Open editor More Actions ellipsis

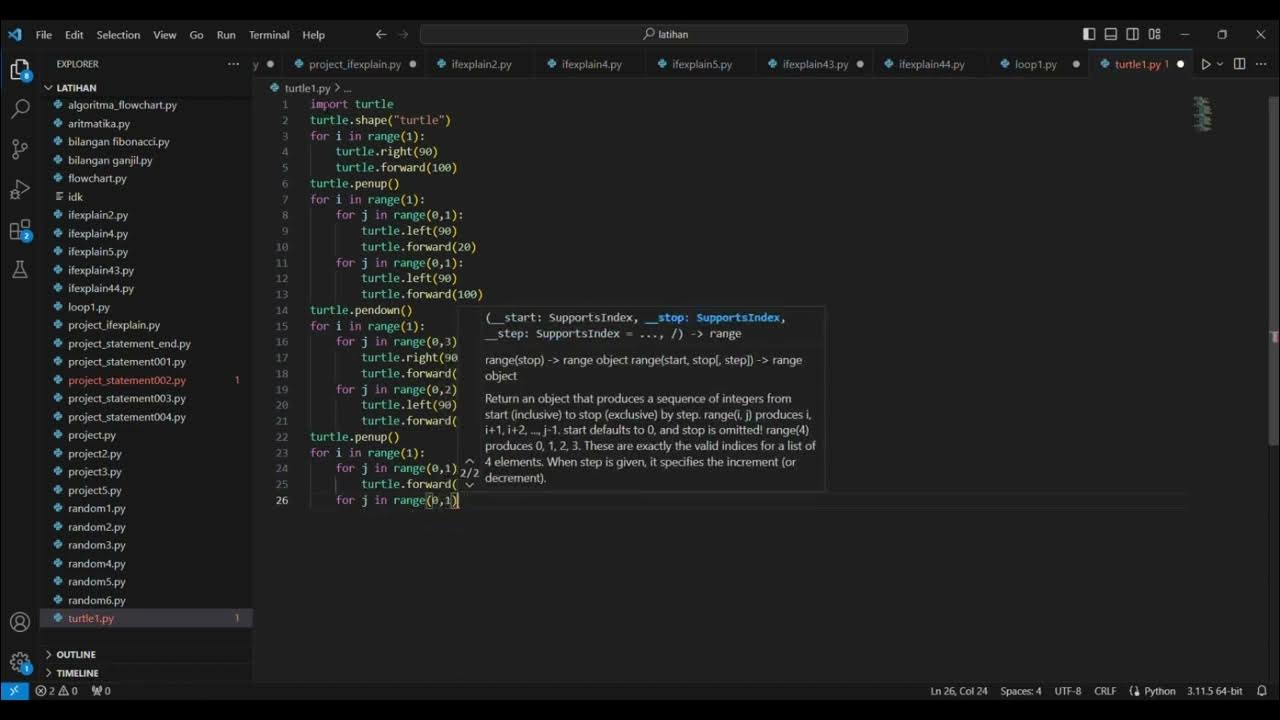pyautogui.click(x=1261, y=64)
